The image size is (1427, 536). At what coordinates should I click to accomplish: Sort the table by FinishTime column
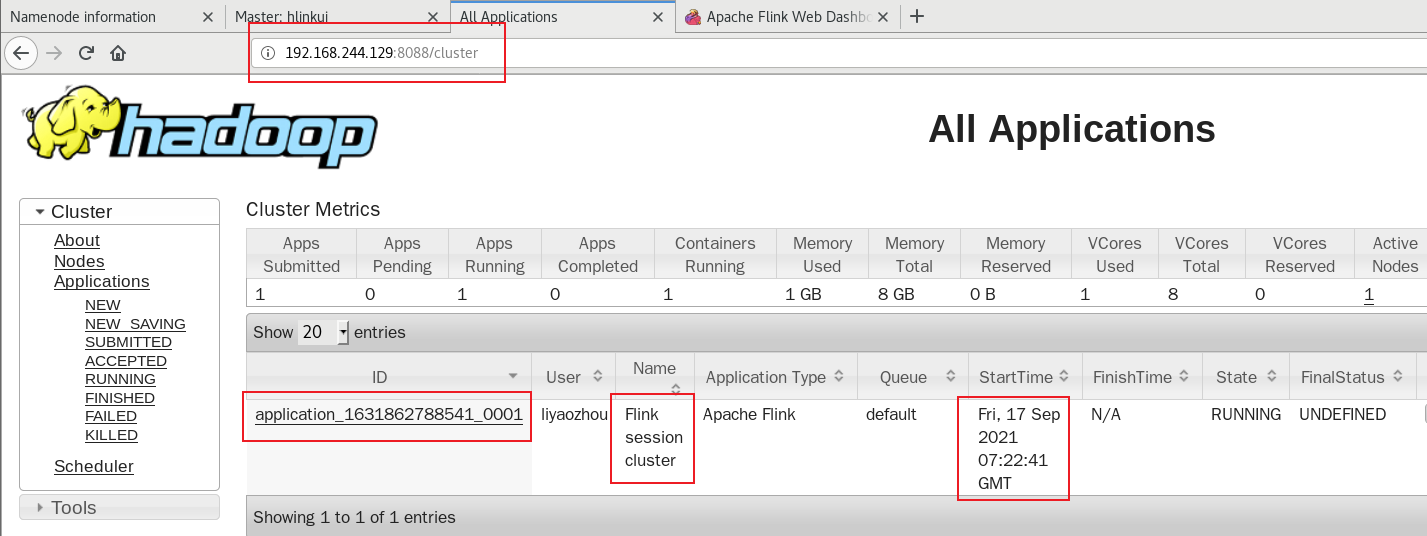[x=1142, y=377]
